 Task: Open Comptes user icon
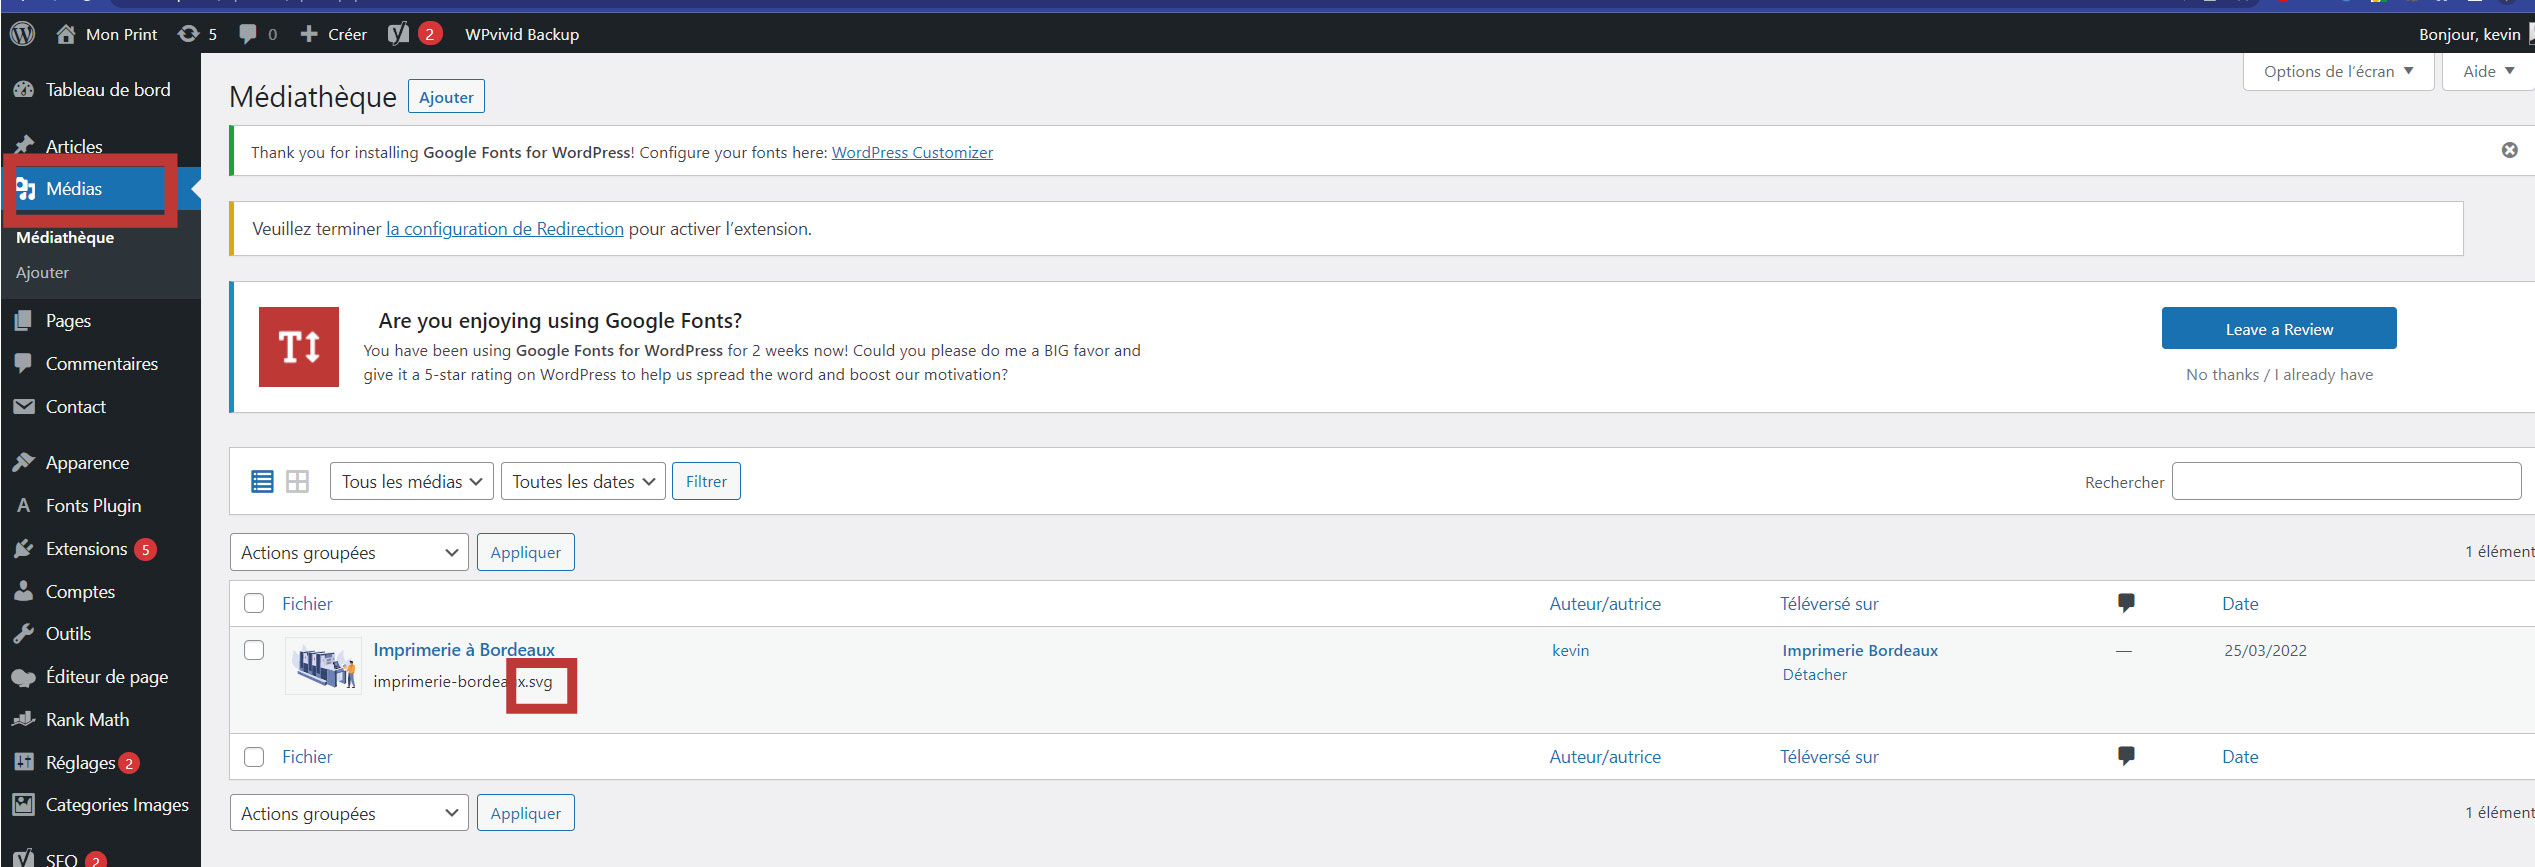pos(24,592)
